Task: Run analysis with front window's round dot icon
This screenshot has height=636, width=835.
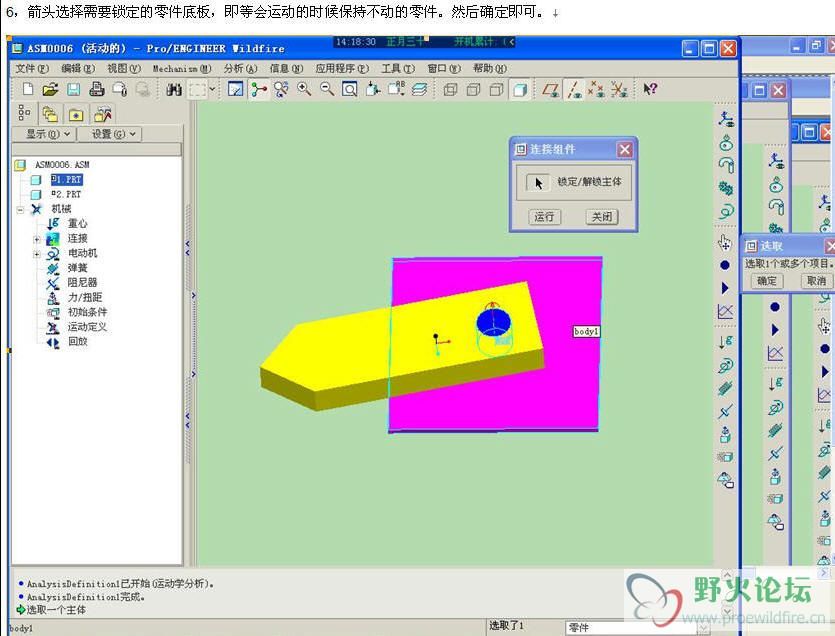Action: click(x=725, y=265)
